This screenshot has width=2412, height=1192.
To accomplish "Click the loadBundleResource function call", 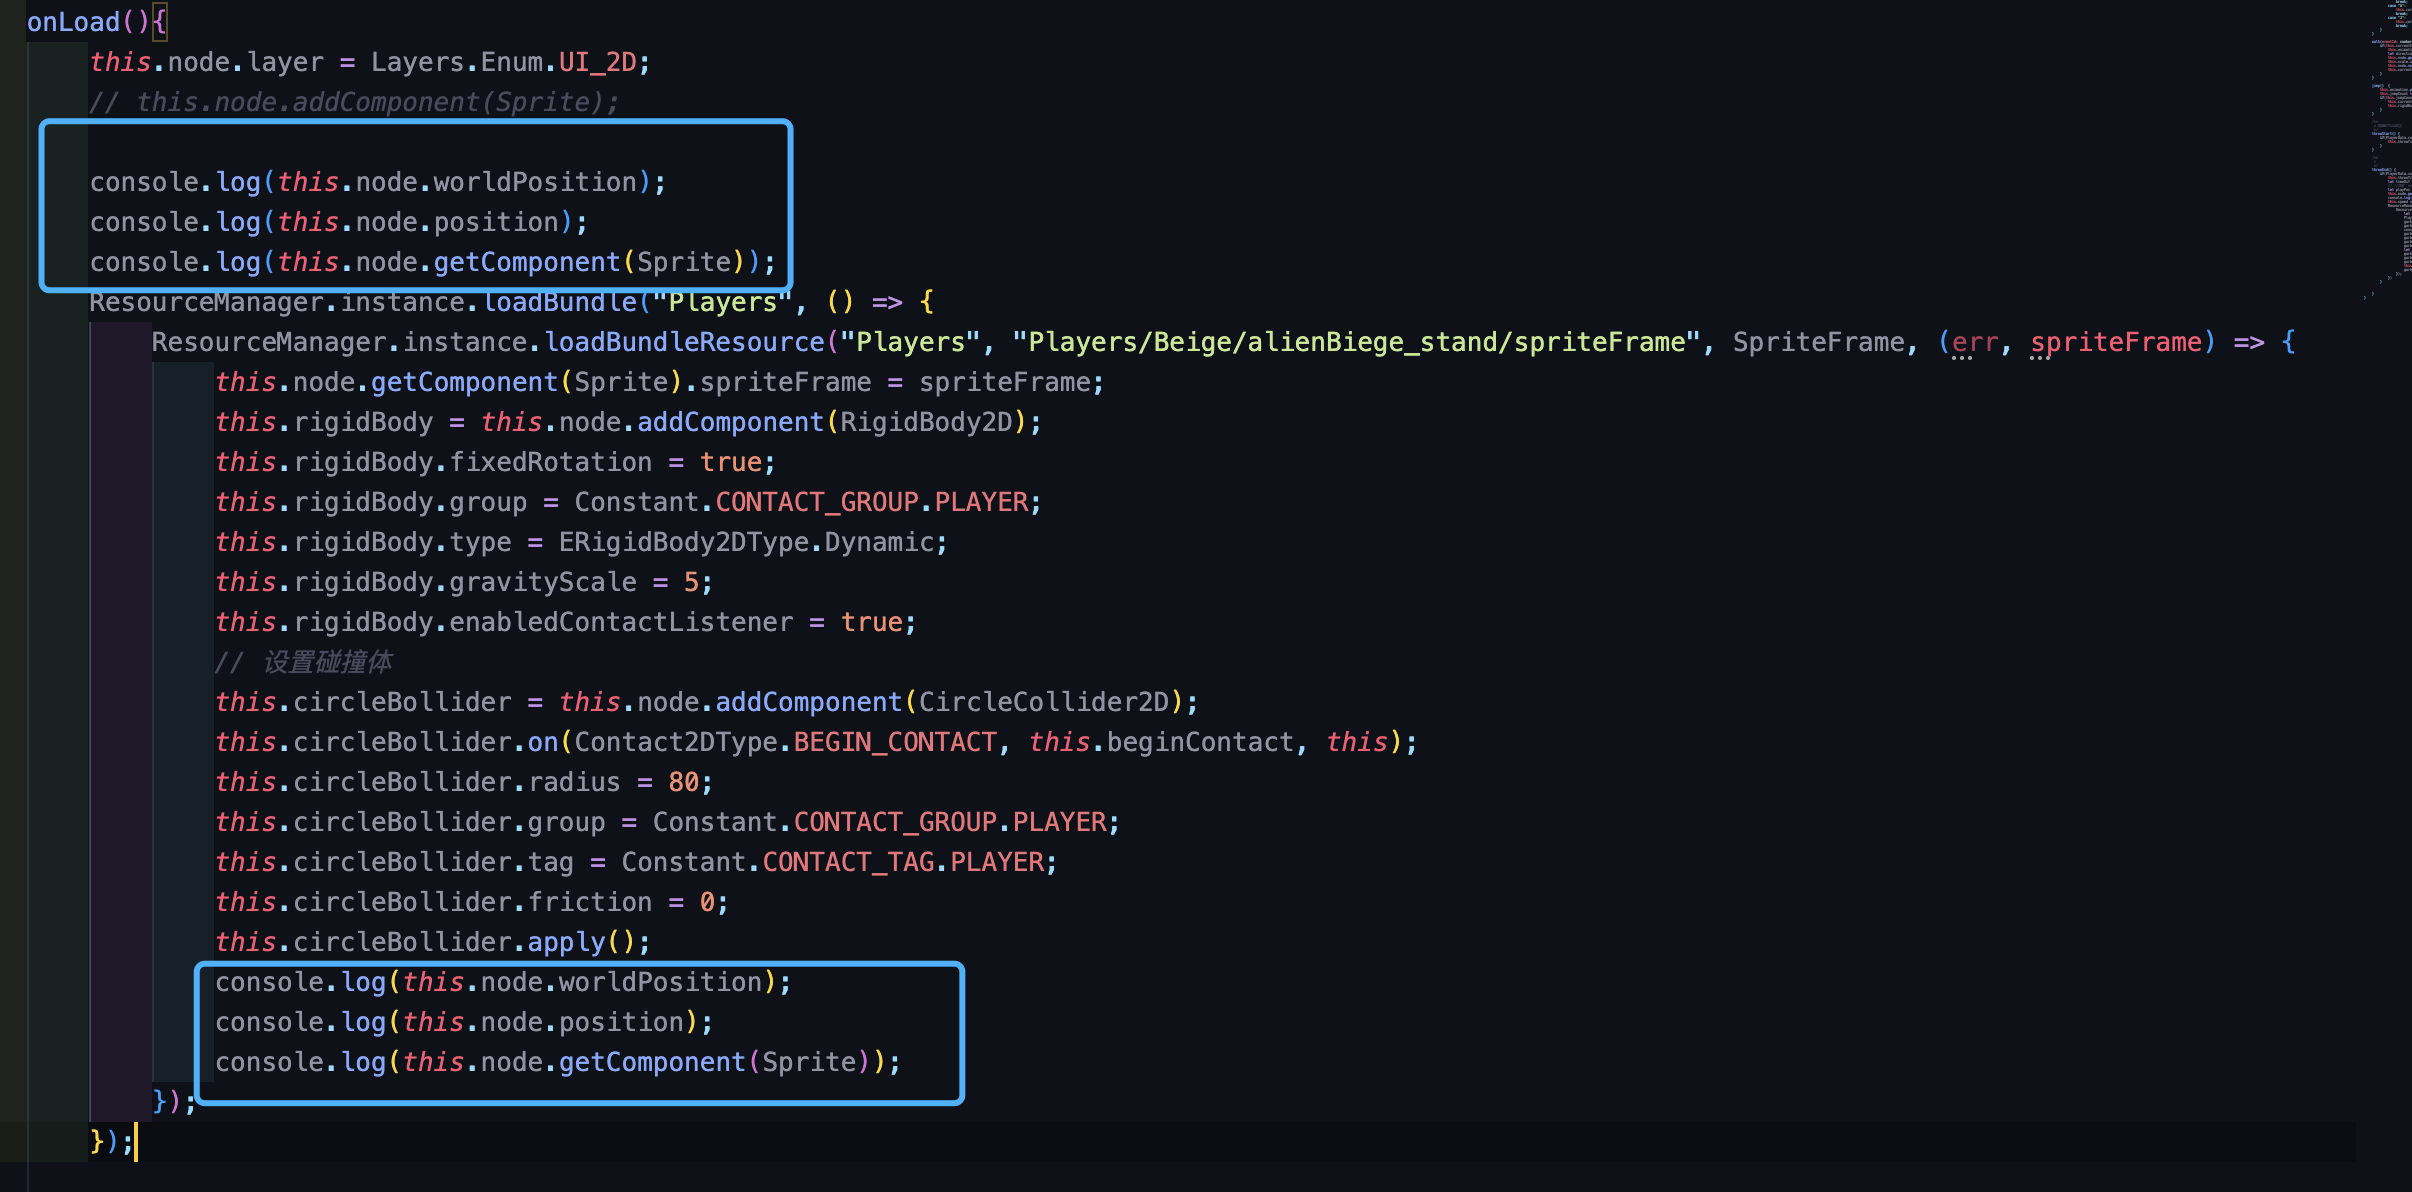I will click(684, 342).
